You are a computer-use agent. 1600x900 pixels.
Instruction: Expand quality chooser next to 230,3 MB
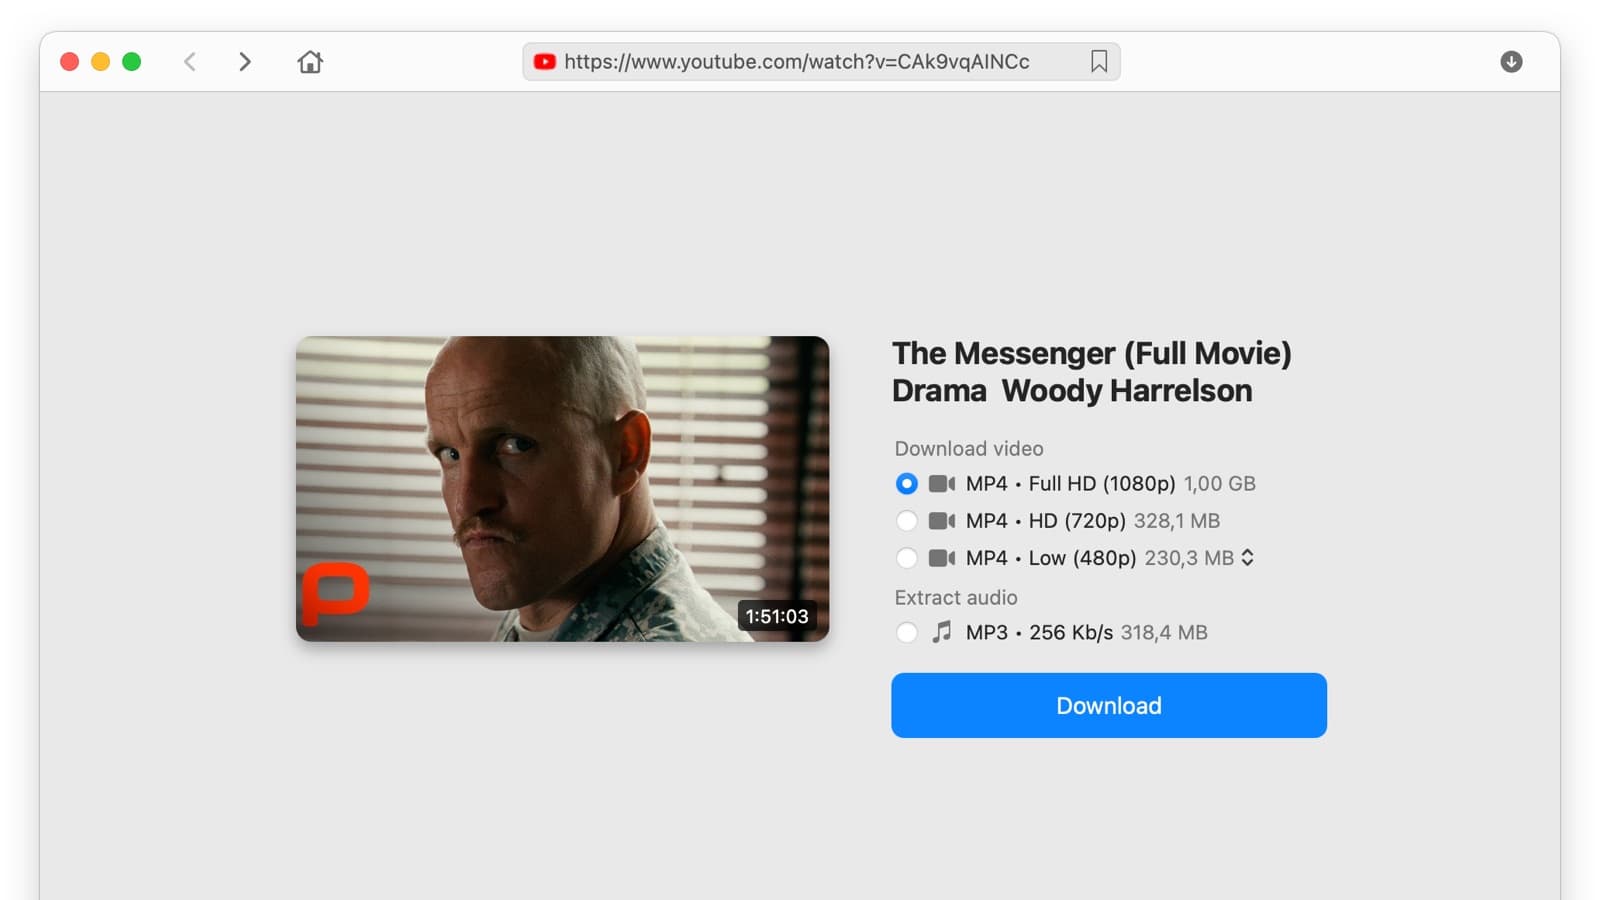pyautogui.click(x=1247, y=558)
